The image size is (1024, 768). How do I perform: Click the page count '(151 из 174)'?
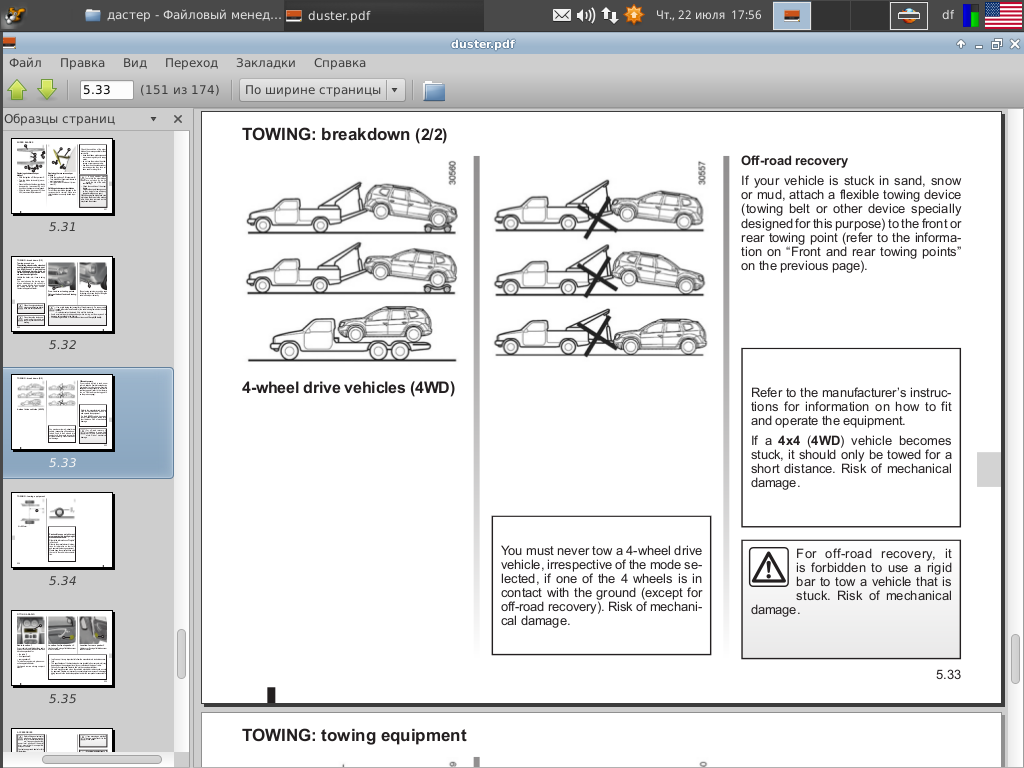[180, 89]
